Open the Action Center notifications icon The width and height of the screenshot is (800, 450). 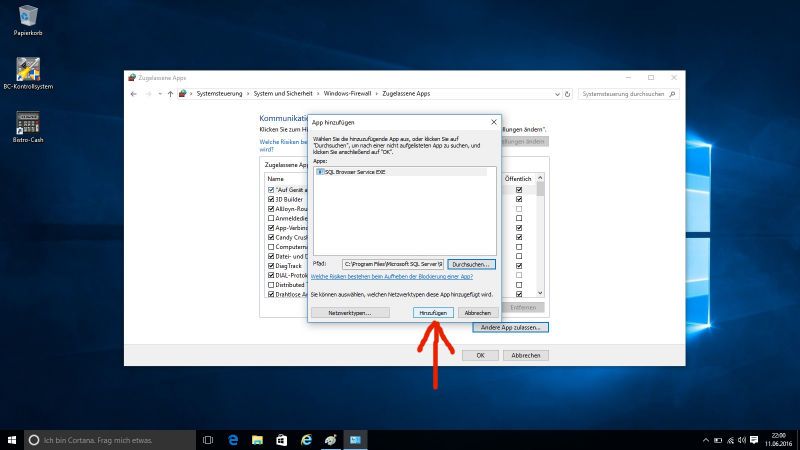coord(754,440)
